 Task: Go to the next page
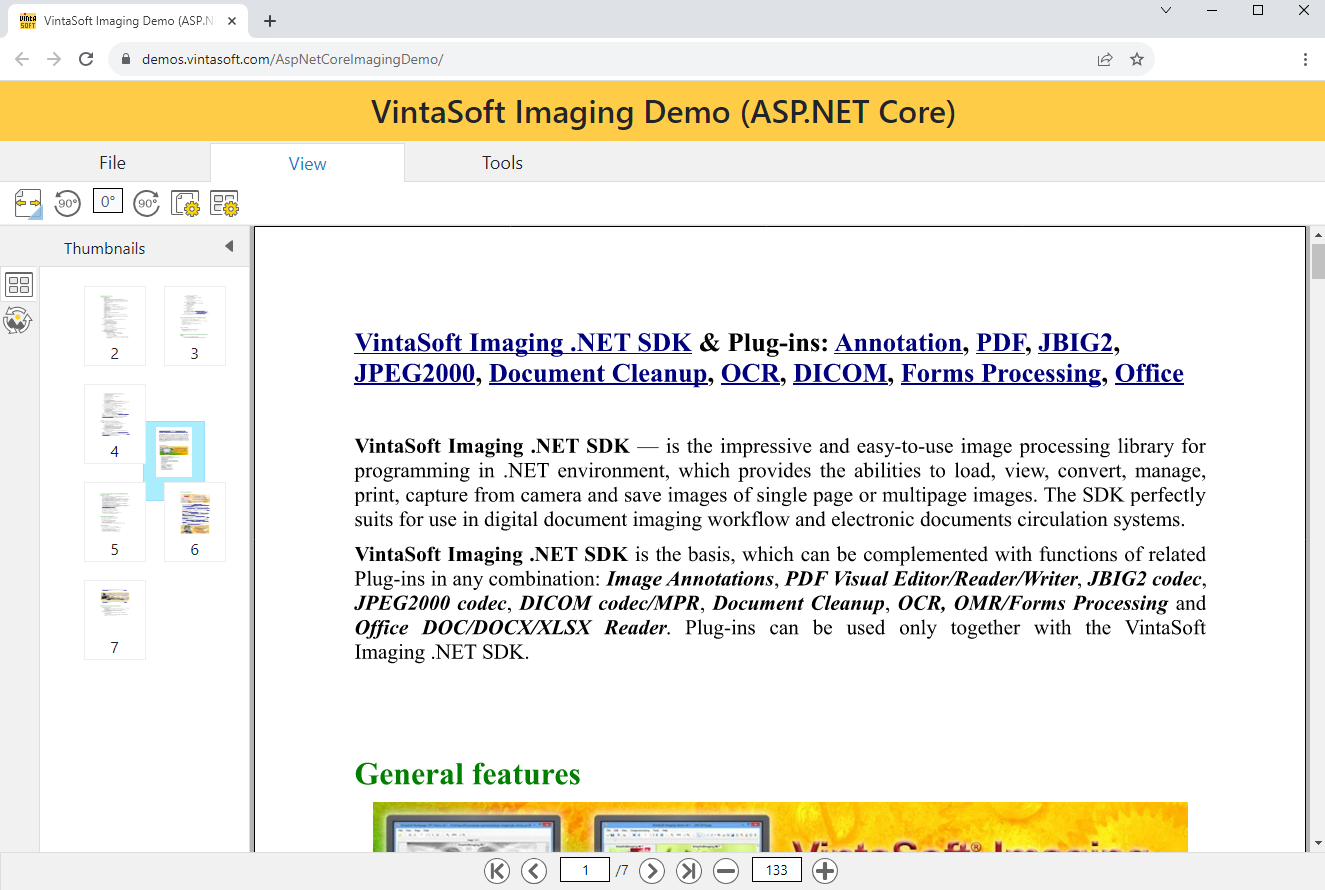click(x=652, y=870)
